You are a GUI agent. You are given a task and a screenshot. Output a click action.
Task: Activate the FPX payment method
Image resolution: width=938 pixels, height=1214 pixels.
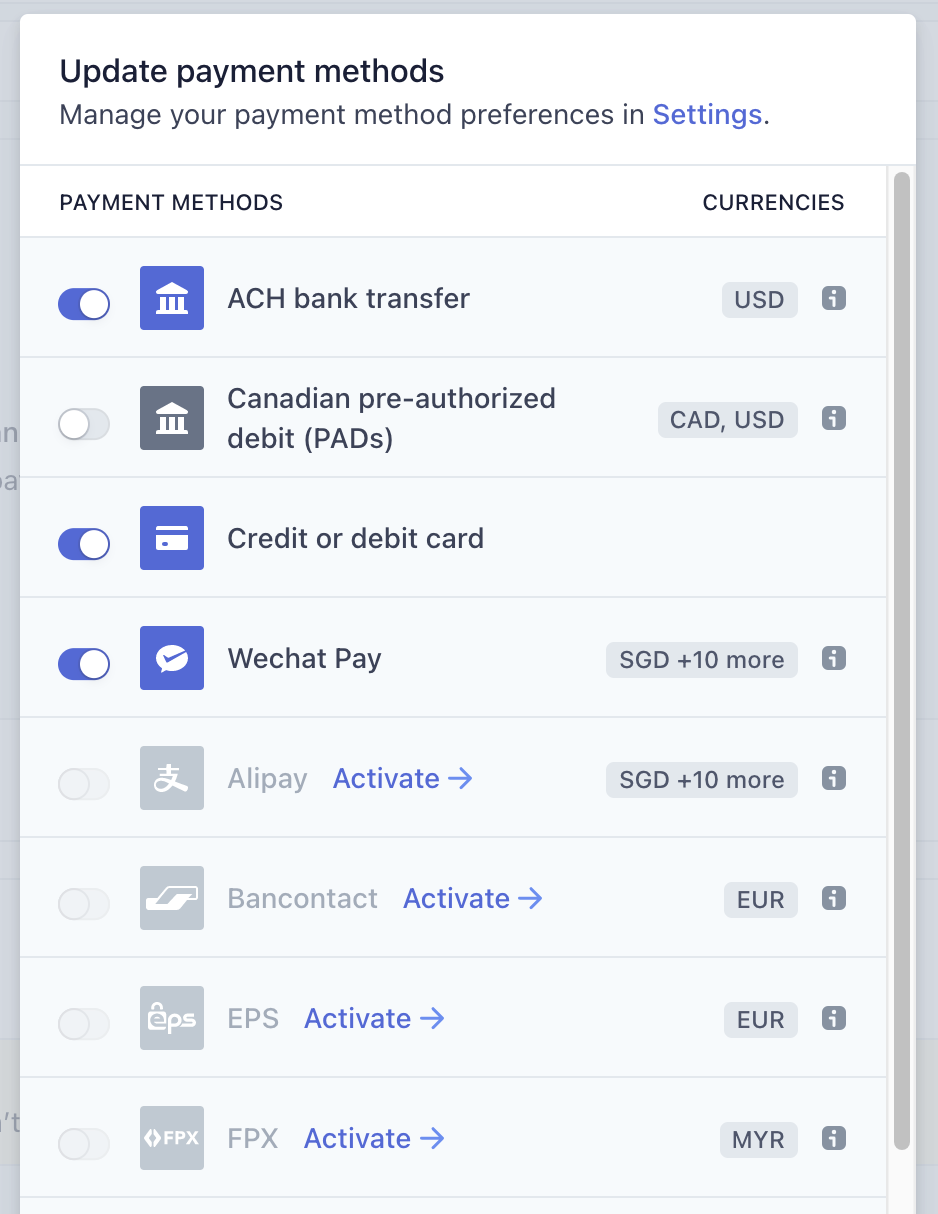pyautogui.click(x=374, y=1138)
